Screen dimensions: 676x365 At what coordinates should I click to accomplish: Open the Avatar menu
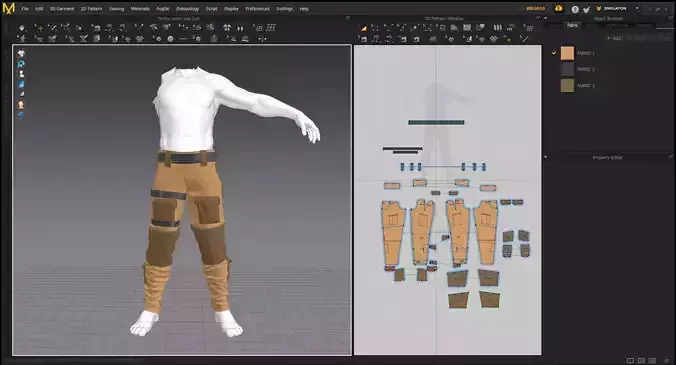pyautogui.click(x=163, y=9)
